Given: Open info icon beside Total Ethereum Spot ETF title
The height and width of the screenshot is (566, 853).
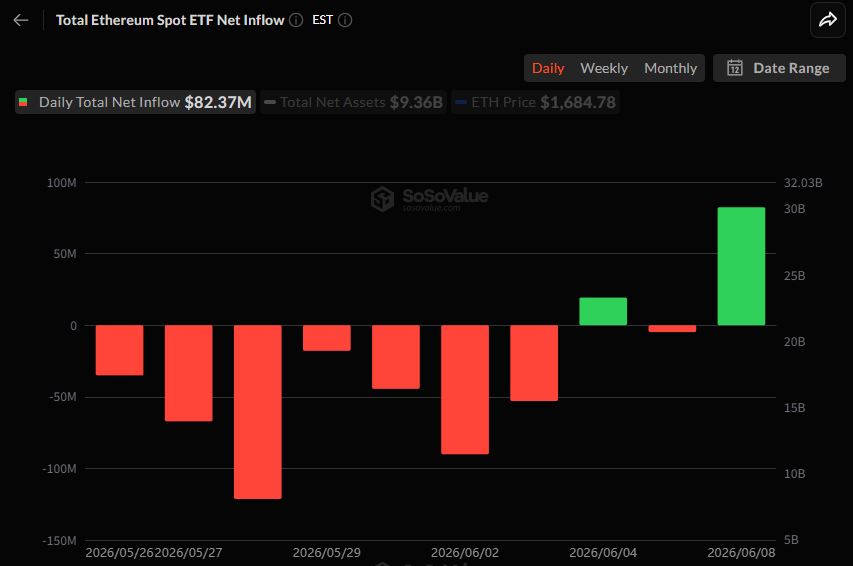Looking at the screenshot, I should pos(296,20).
